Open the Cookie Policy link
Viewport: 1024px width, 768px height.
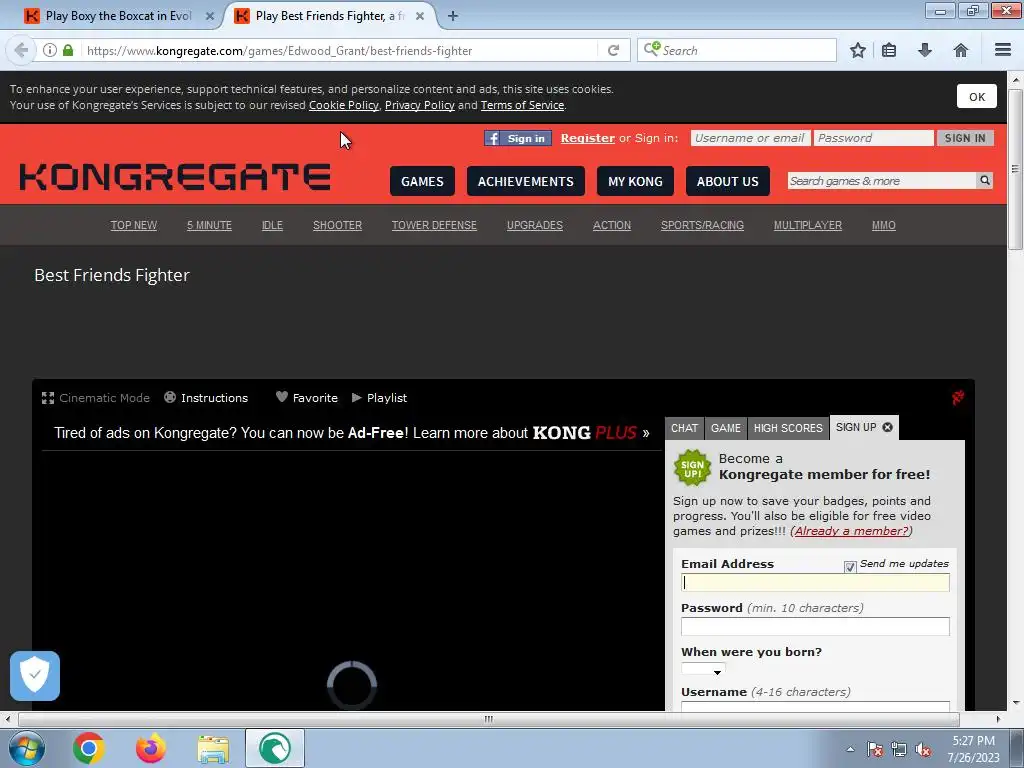coord(344,105)
